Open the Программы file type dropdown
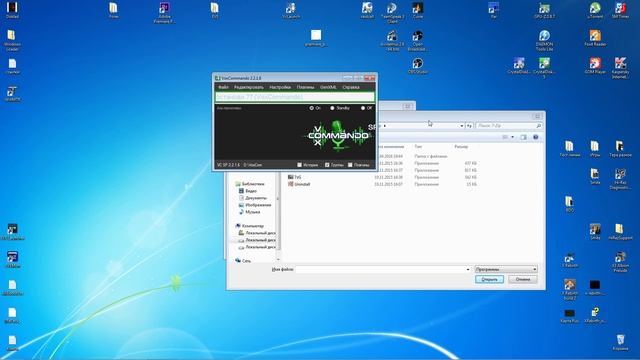 [x=506, y=269]
